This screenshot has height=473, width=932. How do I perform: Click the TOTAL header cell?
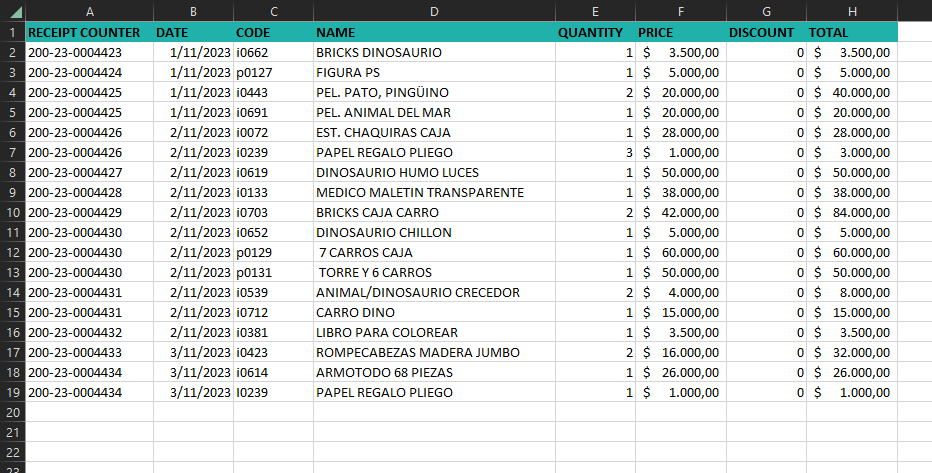(x=851, y=32)
